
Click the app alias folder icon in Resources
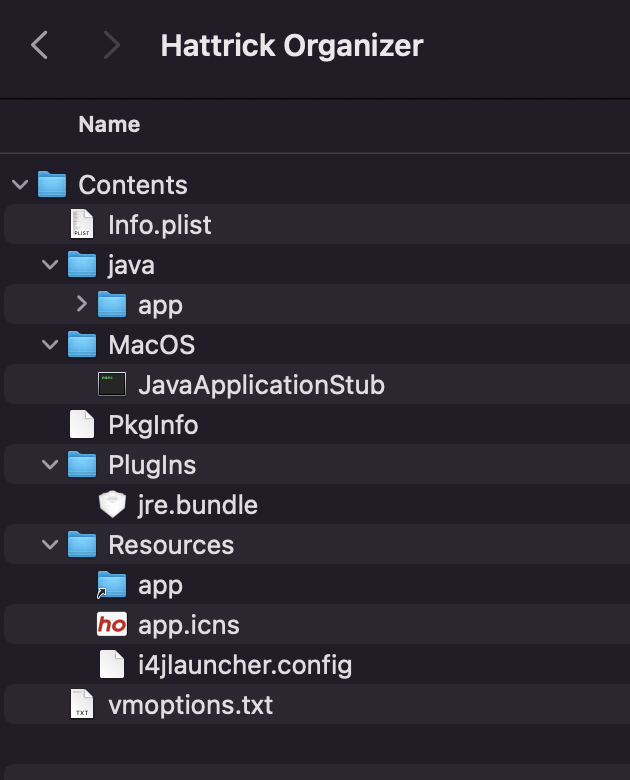(x=111, y=585)
